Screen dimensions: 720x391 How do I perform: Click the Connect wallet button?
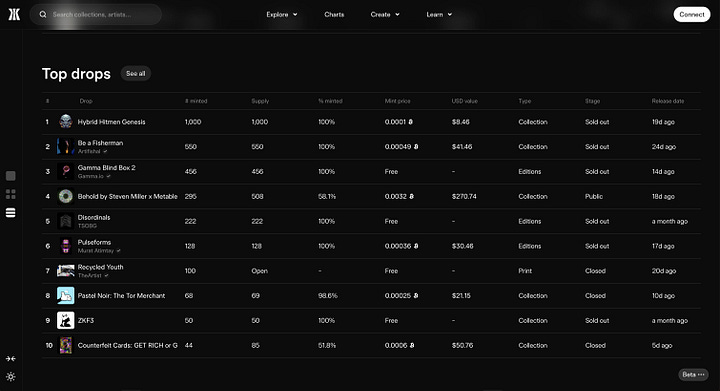tap(692, 15)
